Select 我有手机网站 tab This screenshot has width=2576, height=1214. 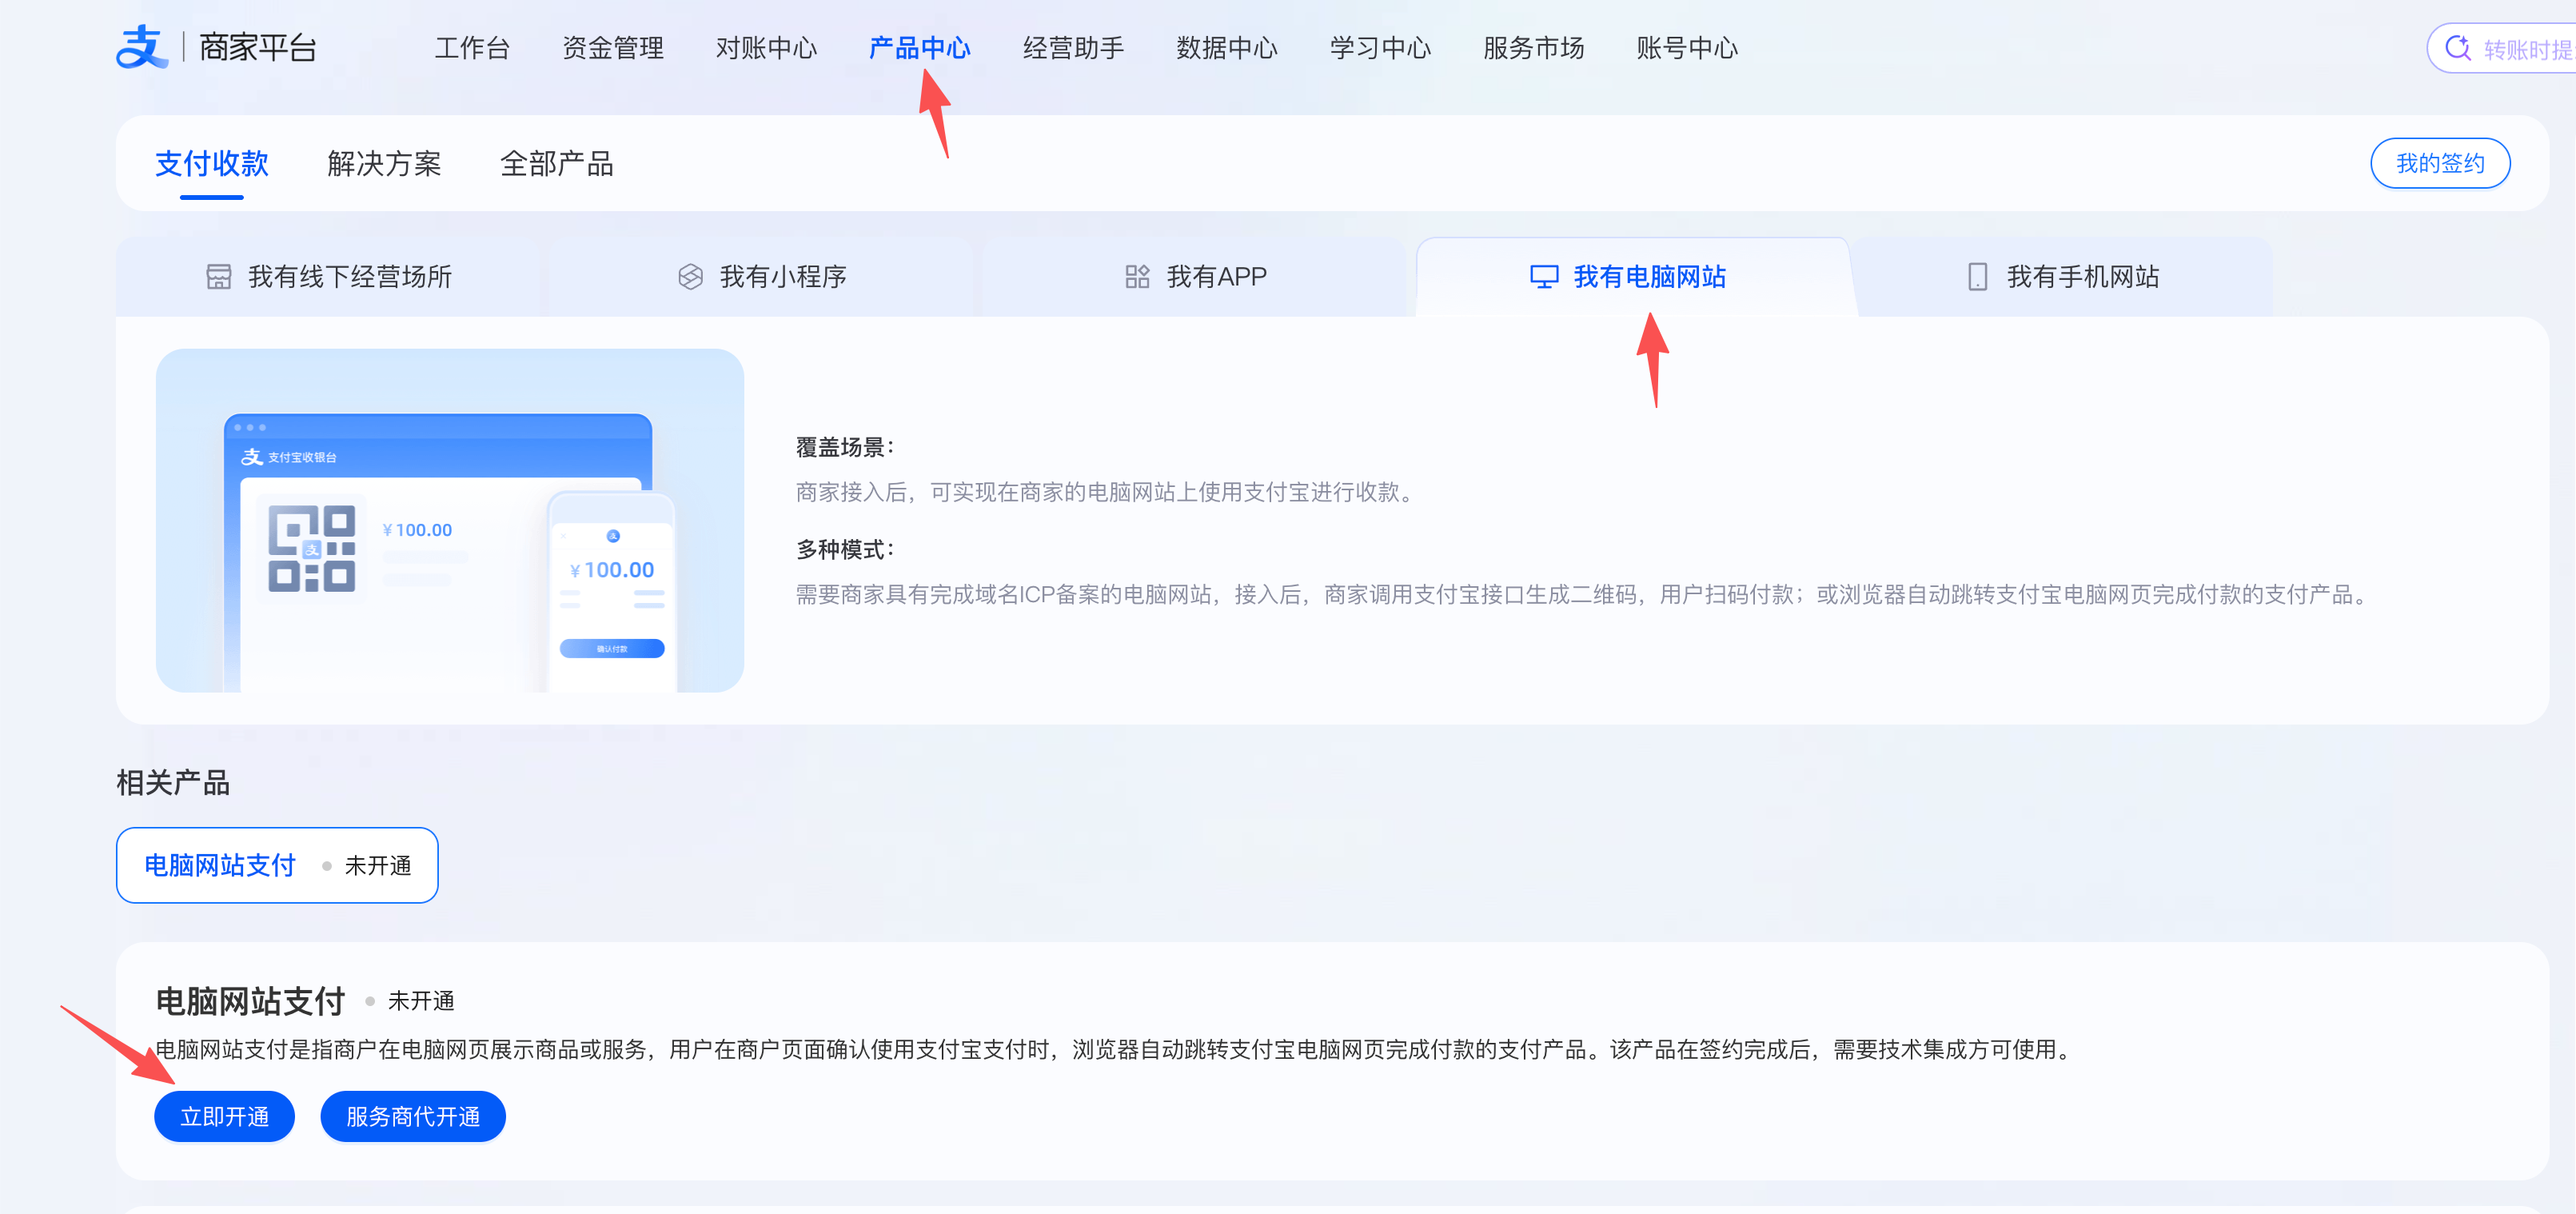pos(2063,277)
